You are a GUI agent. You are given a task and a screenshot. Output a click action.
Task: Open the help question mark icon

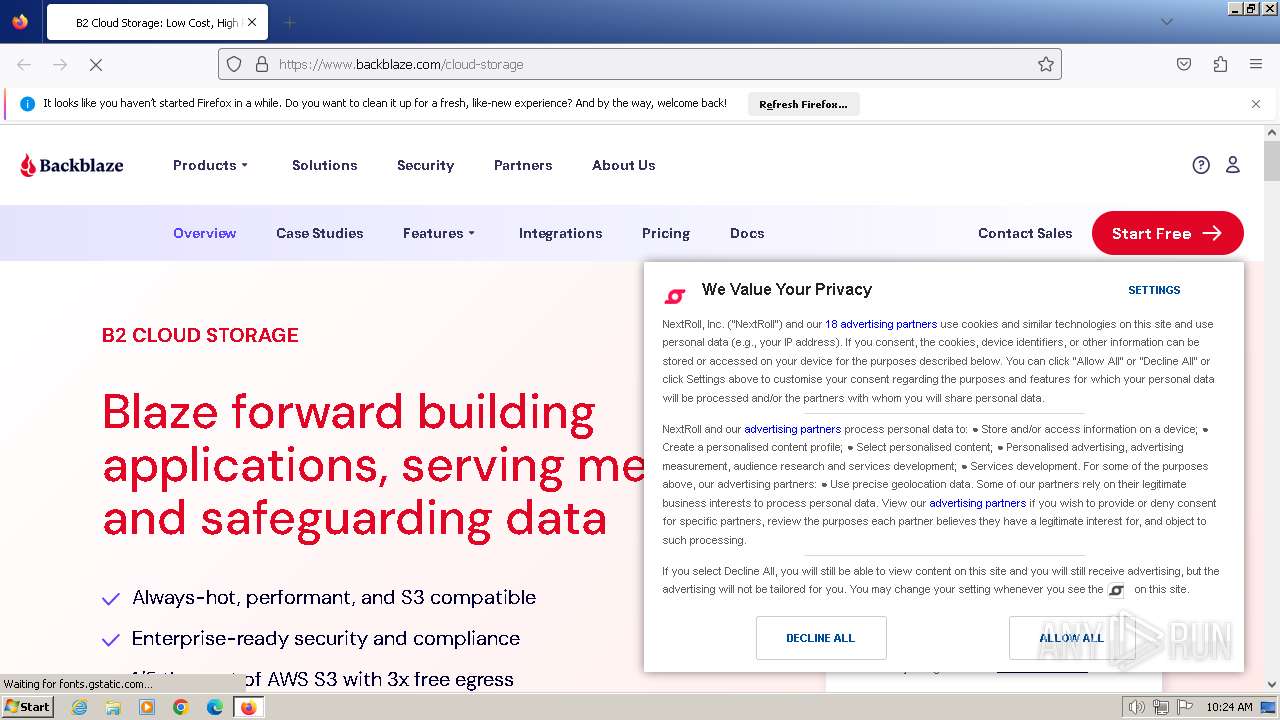point(1201,165)
